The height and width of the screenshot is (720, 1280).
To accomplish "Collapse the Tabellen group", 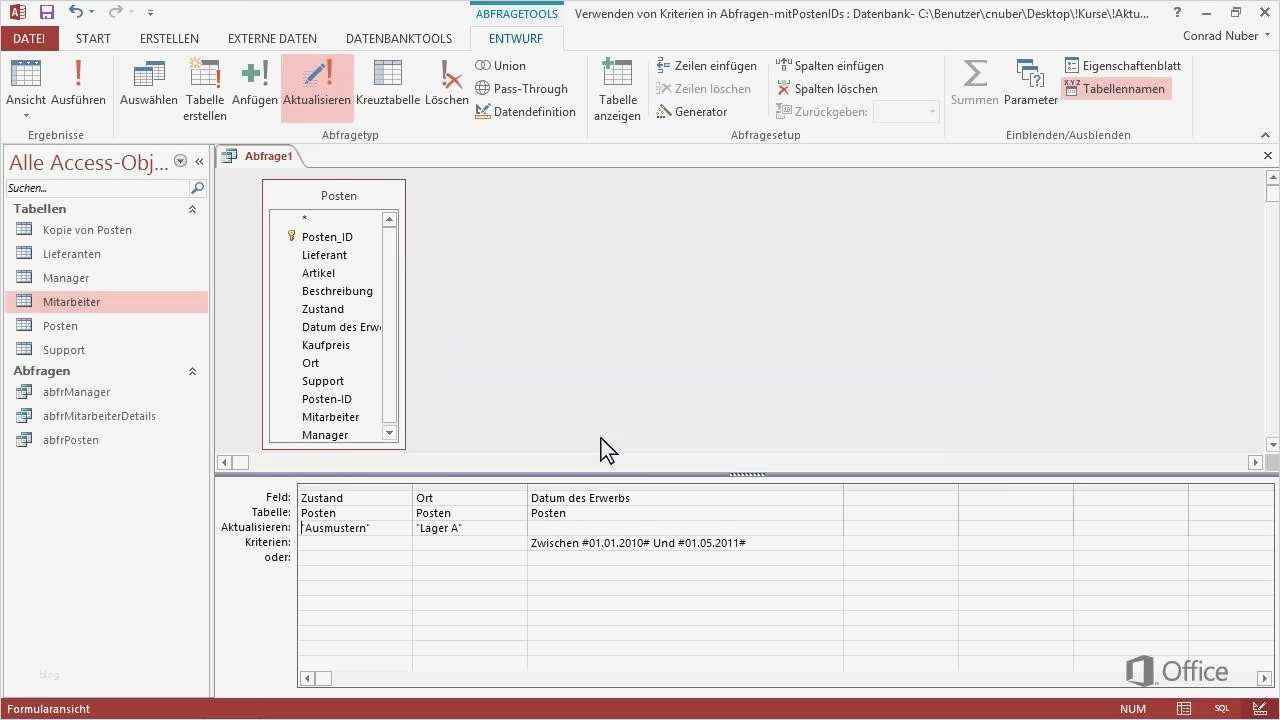I will 192,208.
